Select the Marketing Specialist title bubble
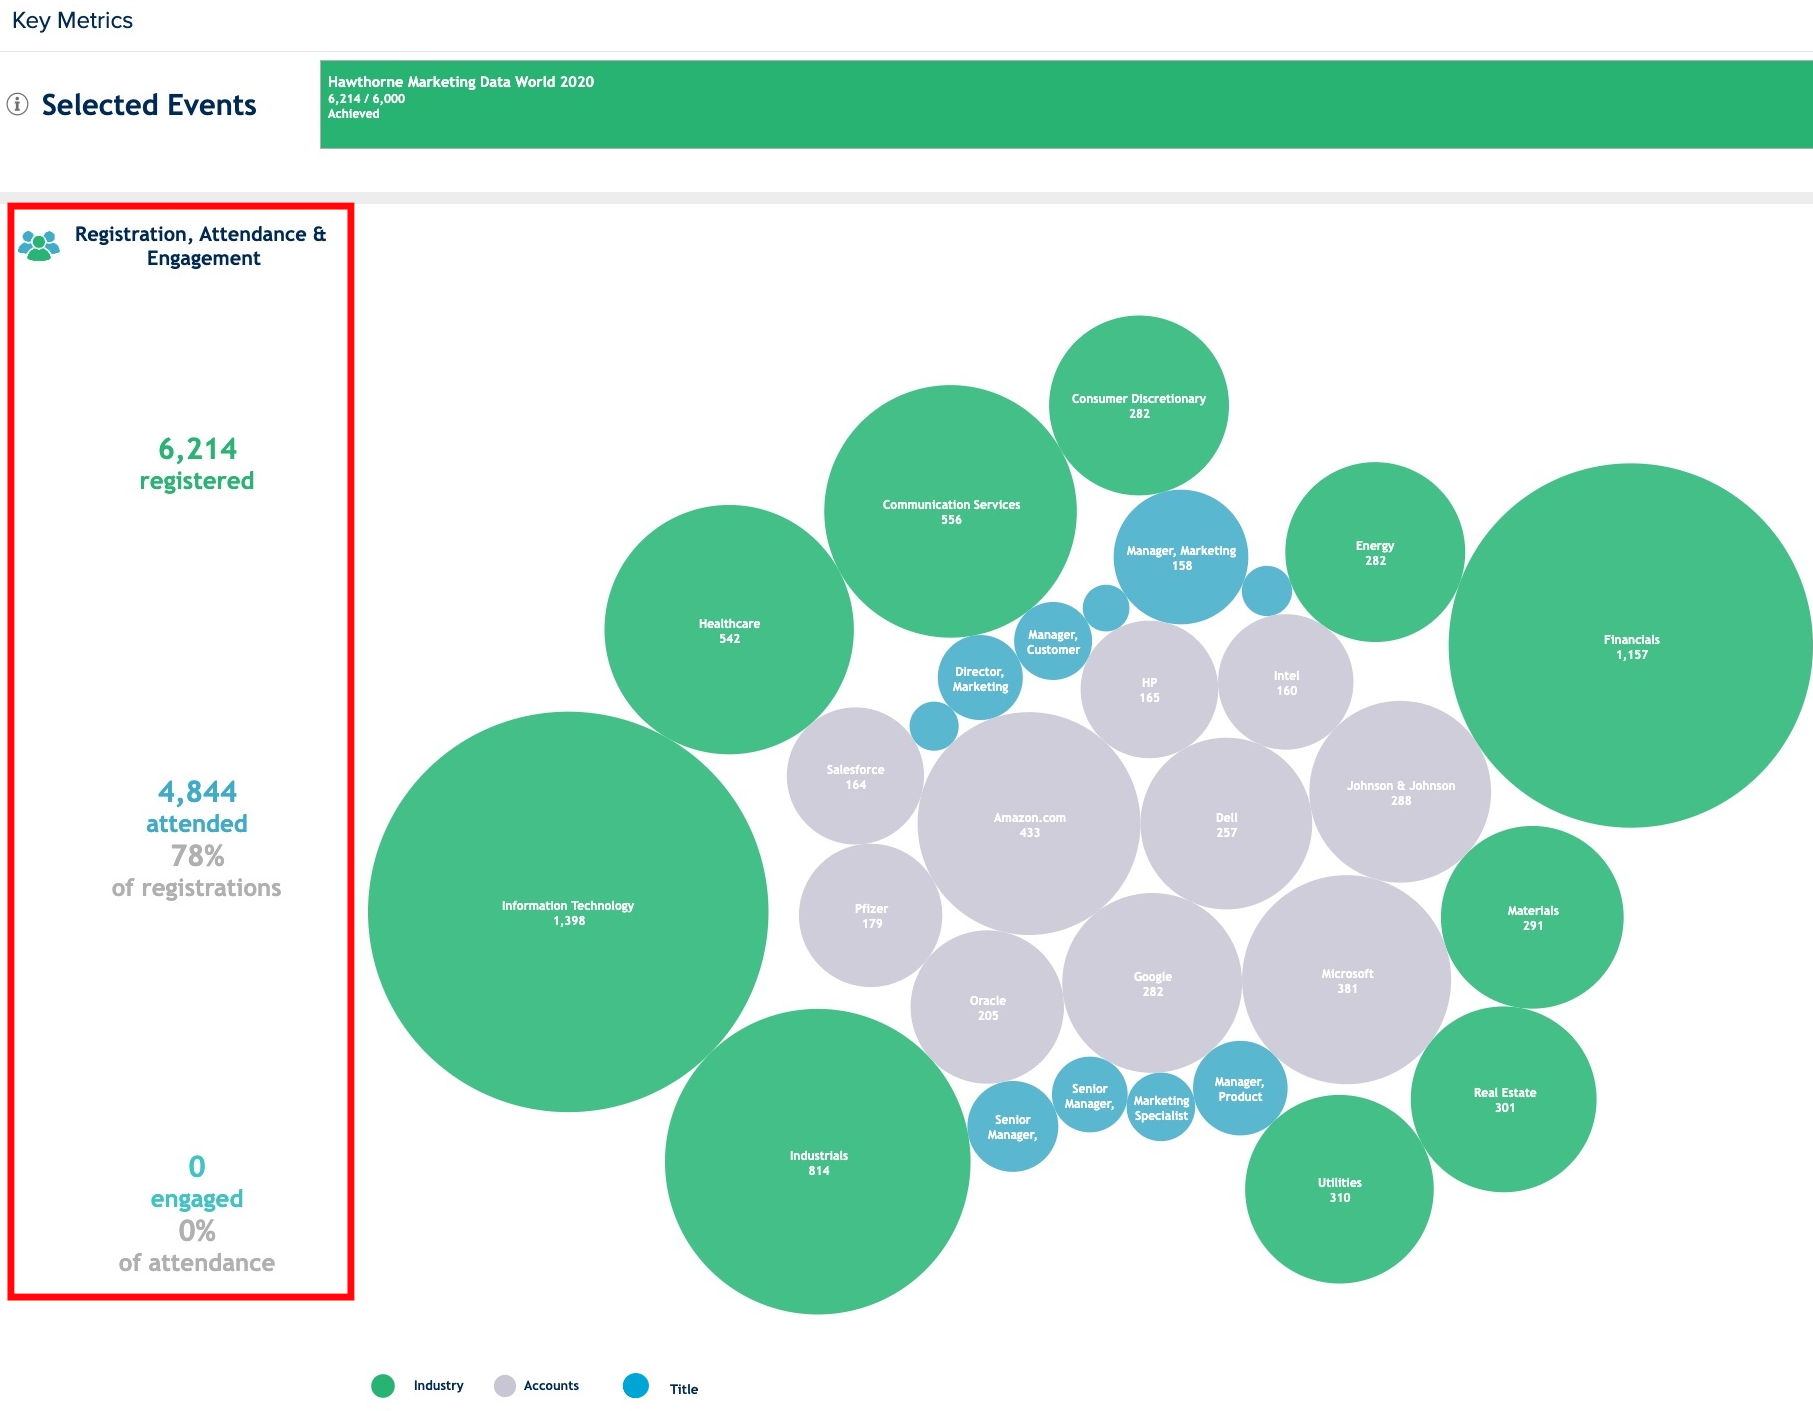Viewport: 1813px width, 1411px height. click(1161, 1107)
